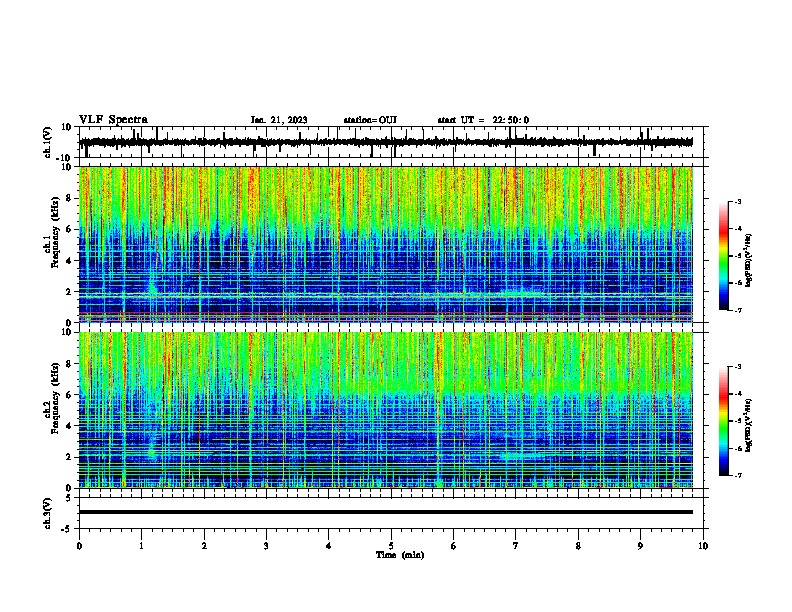Click the ch.2 color bar log(PSD) label

749,425
